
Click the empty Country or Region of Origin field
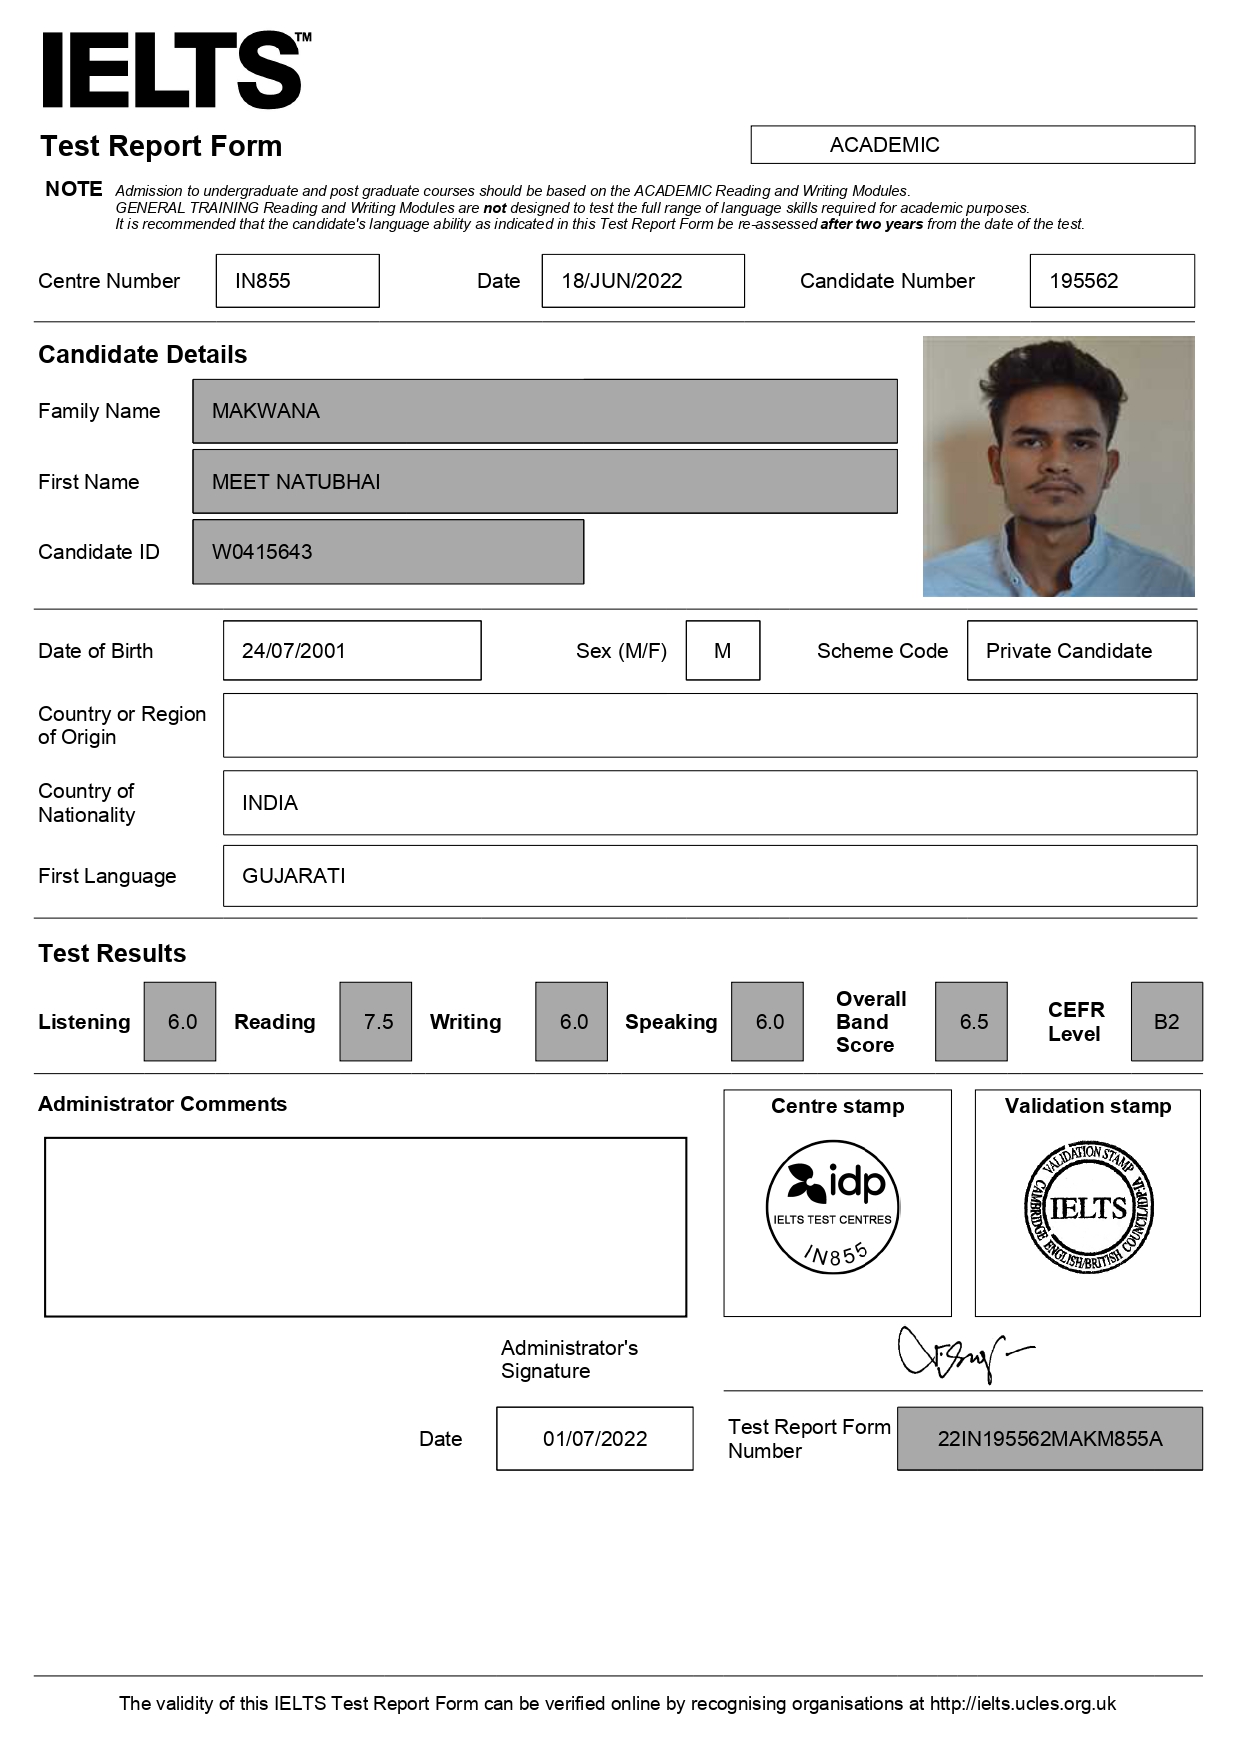click(709, 725)
